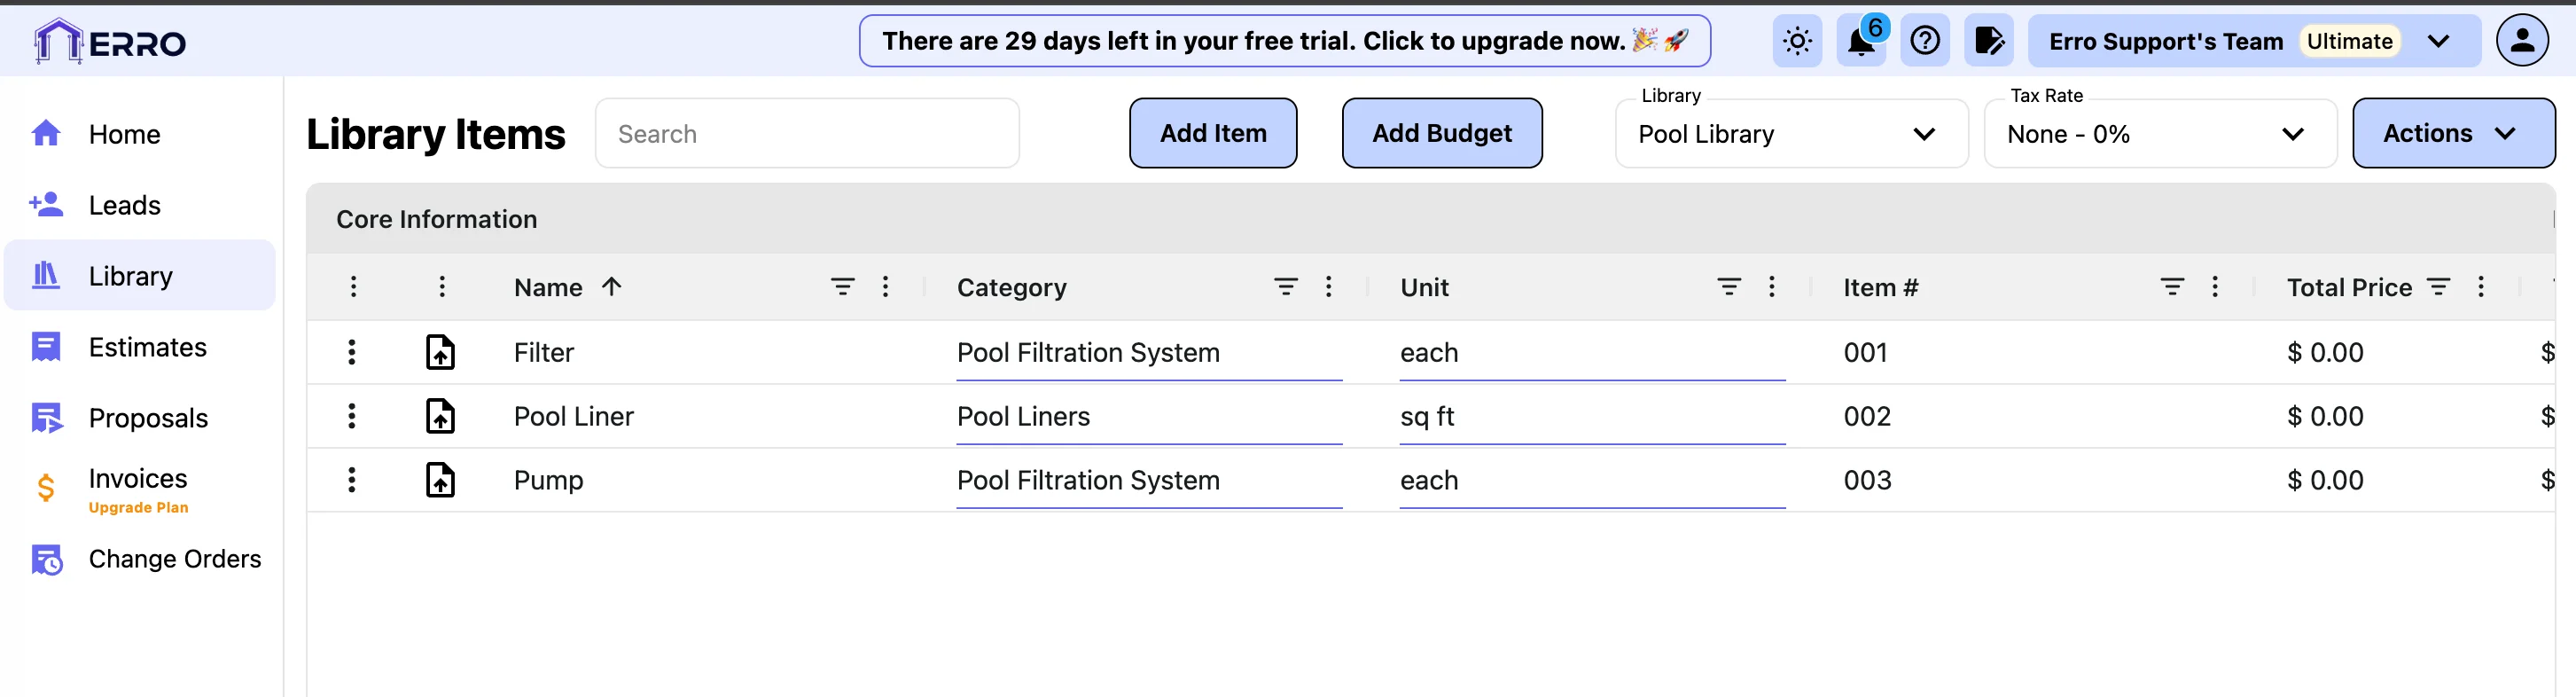Click the Category column filter icon
The width and height of the screenshot is (2576, 697).
(1285, 287)
